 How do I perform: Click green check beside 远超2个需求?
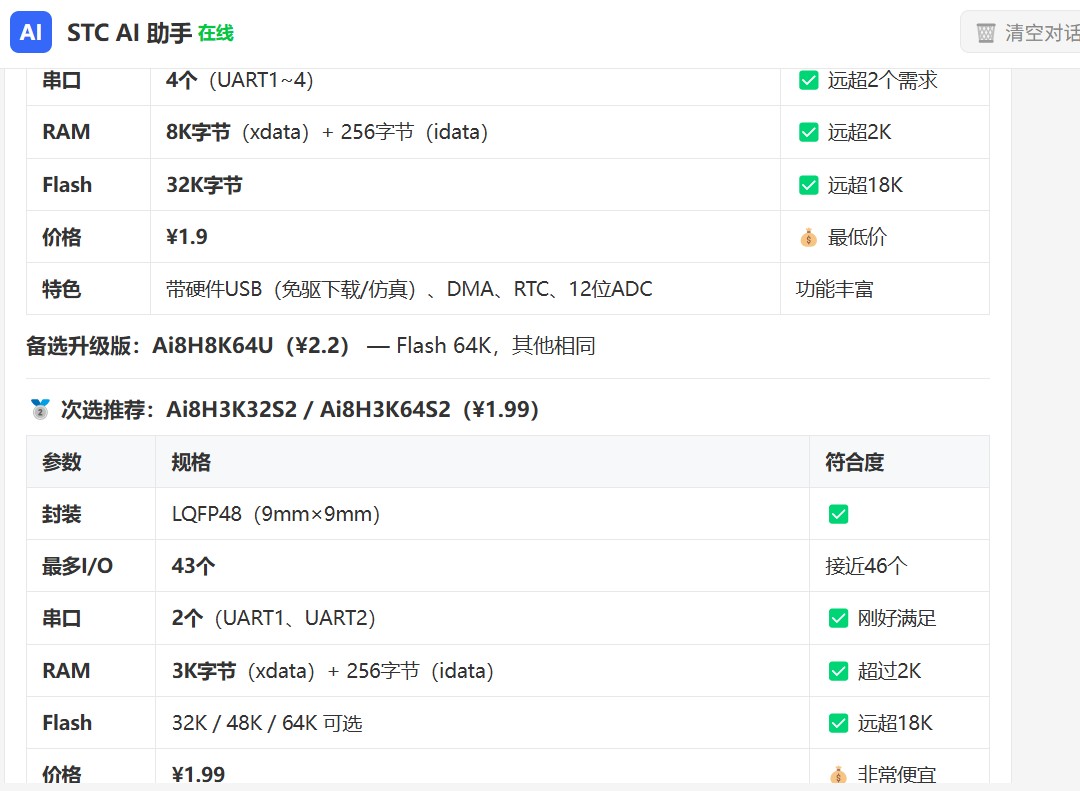pos(809,81)
